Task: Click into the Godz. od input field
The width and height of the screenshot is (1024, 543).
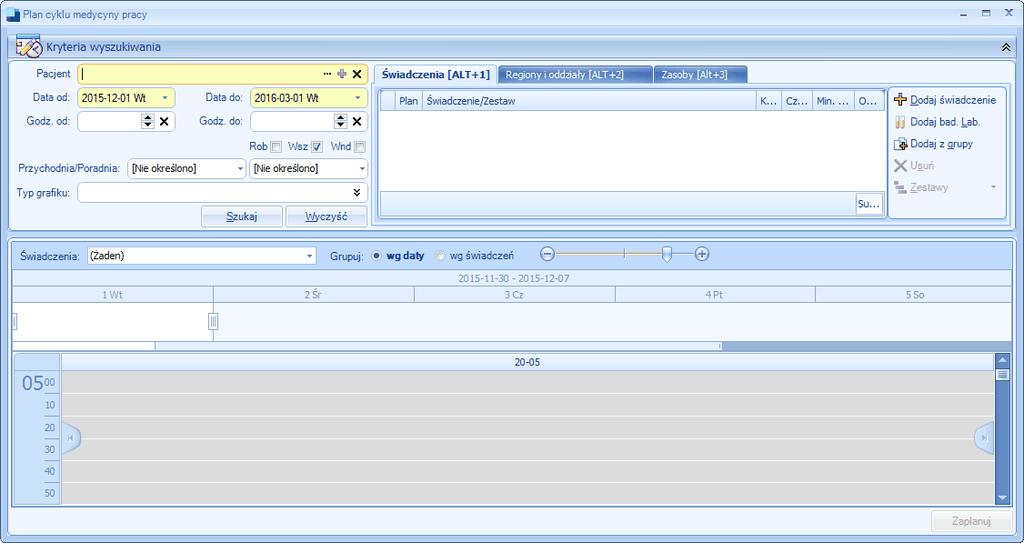Action: pyautogui.click(x=110, y=122)
